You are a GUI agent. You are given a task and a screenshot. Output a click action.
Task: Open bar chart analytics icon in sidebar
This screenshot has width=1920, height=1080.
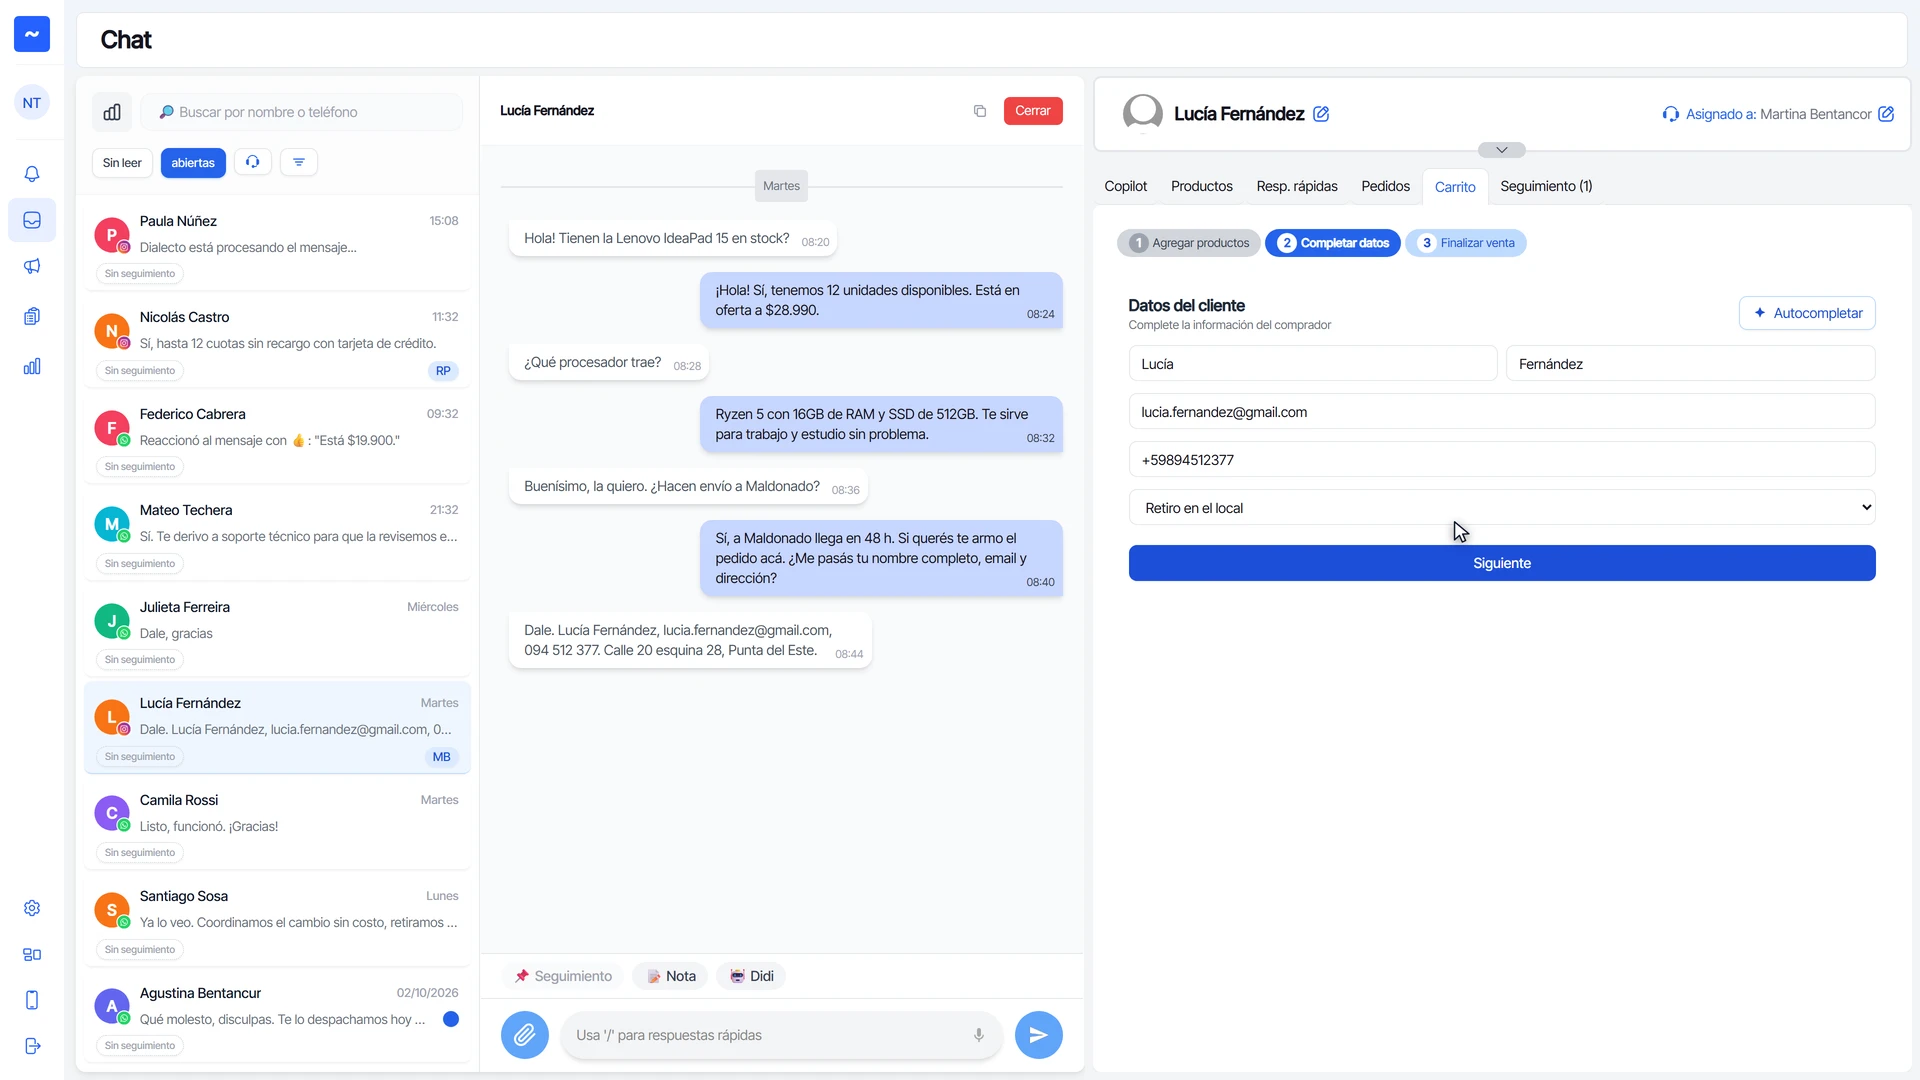tap(32, 366)
